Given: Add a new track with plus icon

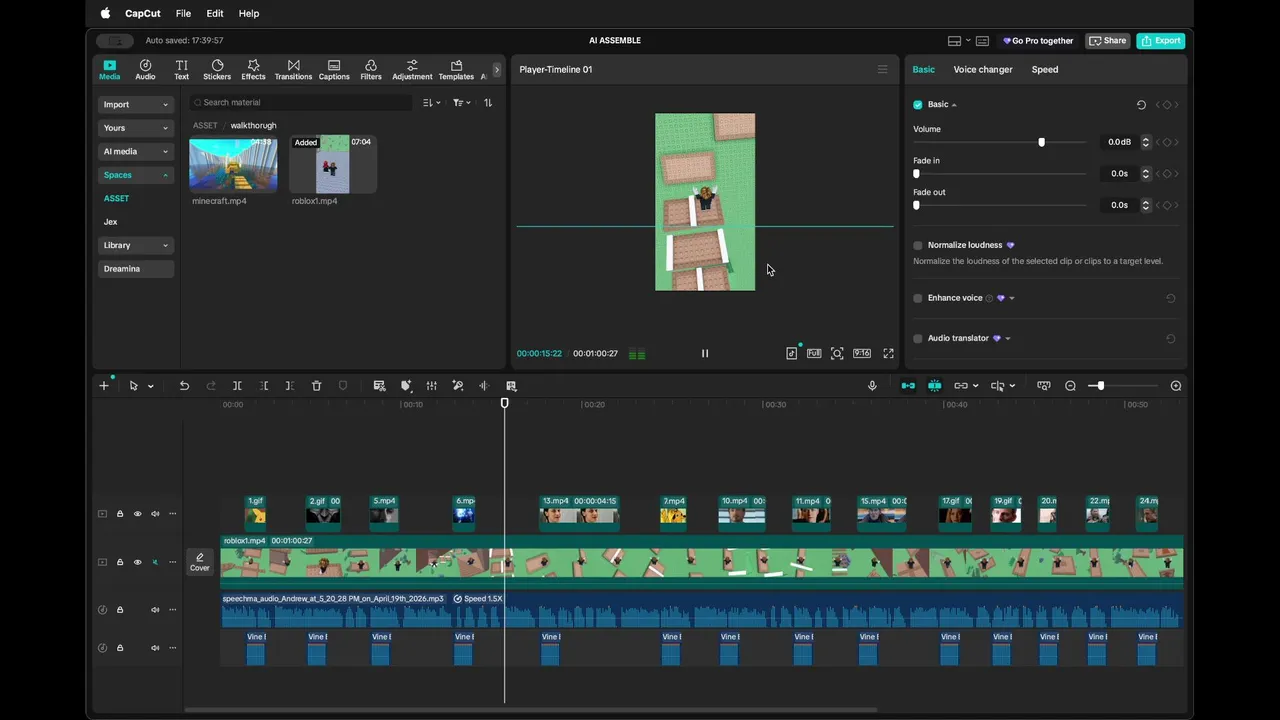Looking at the screenshot, I should pyautogui.click(x=104, y=386).
